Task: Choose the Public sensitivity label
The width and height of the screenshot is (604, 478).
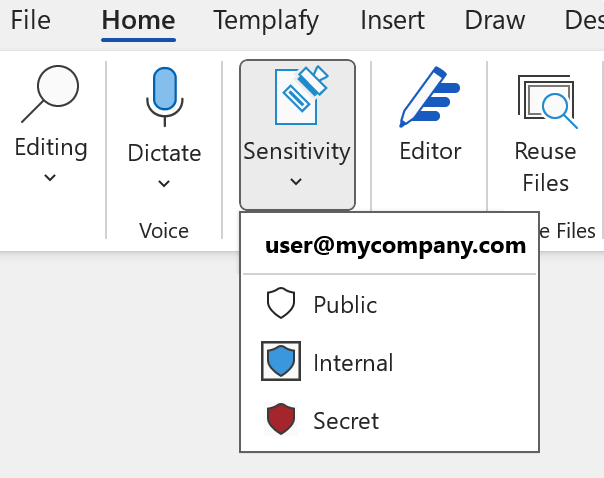Action: (x=345, y=304)
